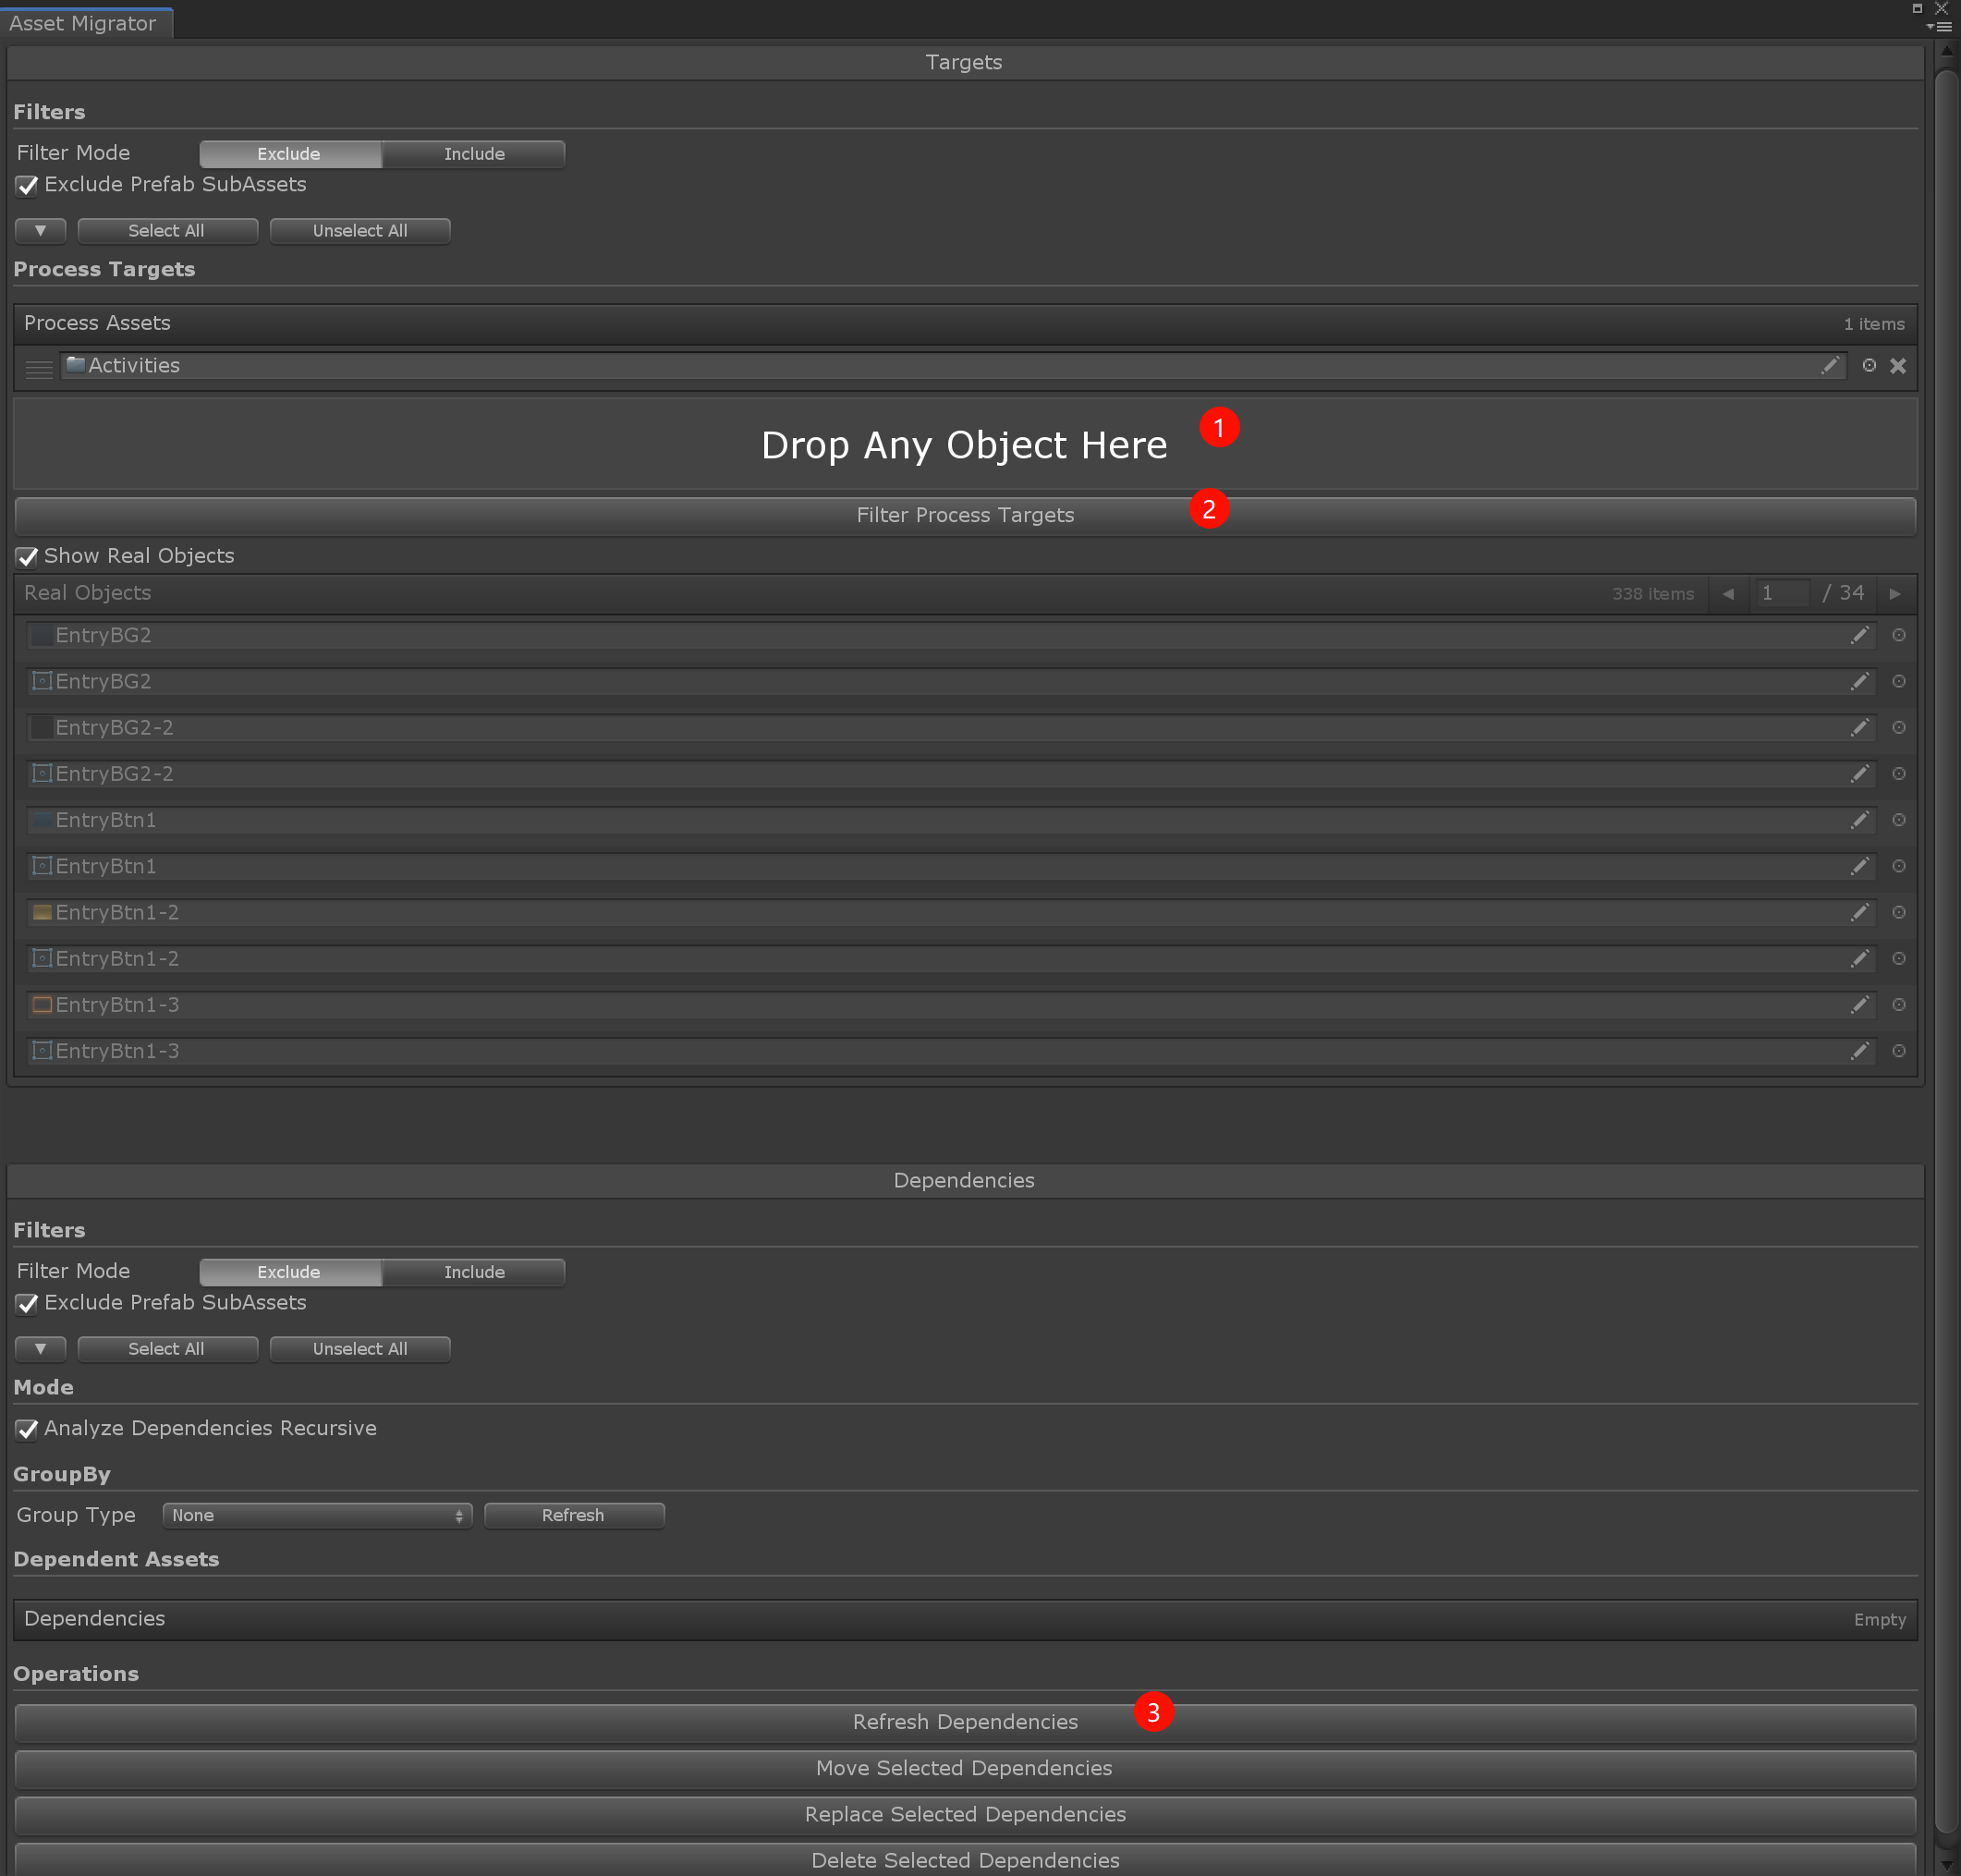Switch Targets Filter Mode to Include

pos(474,154)
